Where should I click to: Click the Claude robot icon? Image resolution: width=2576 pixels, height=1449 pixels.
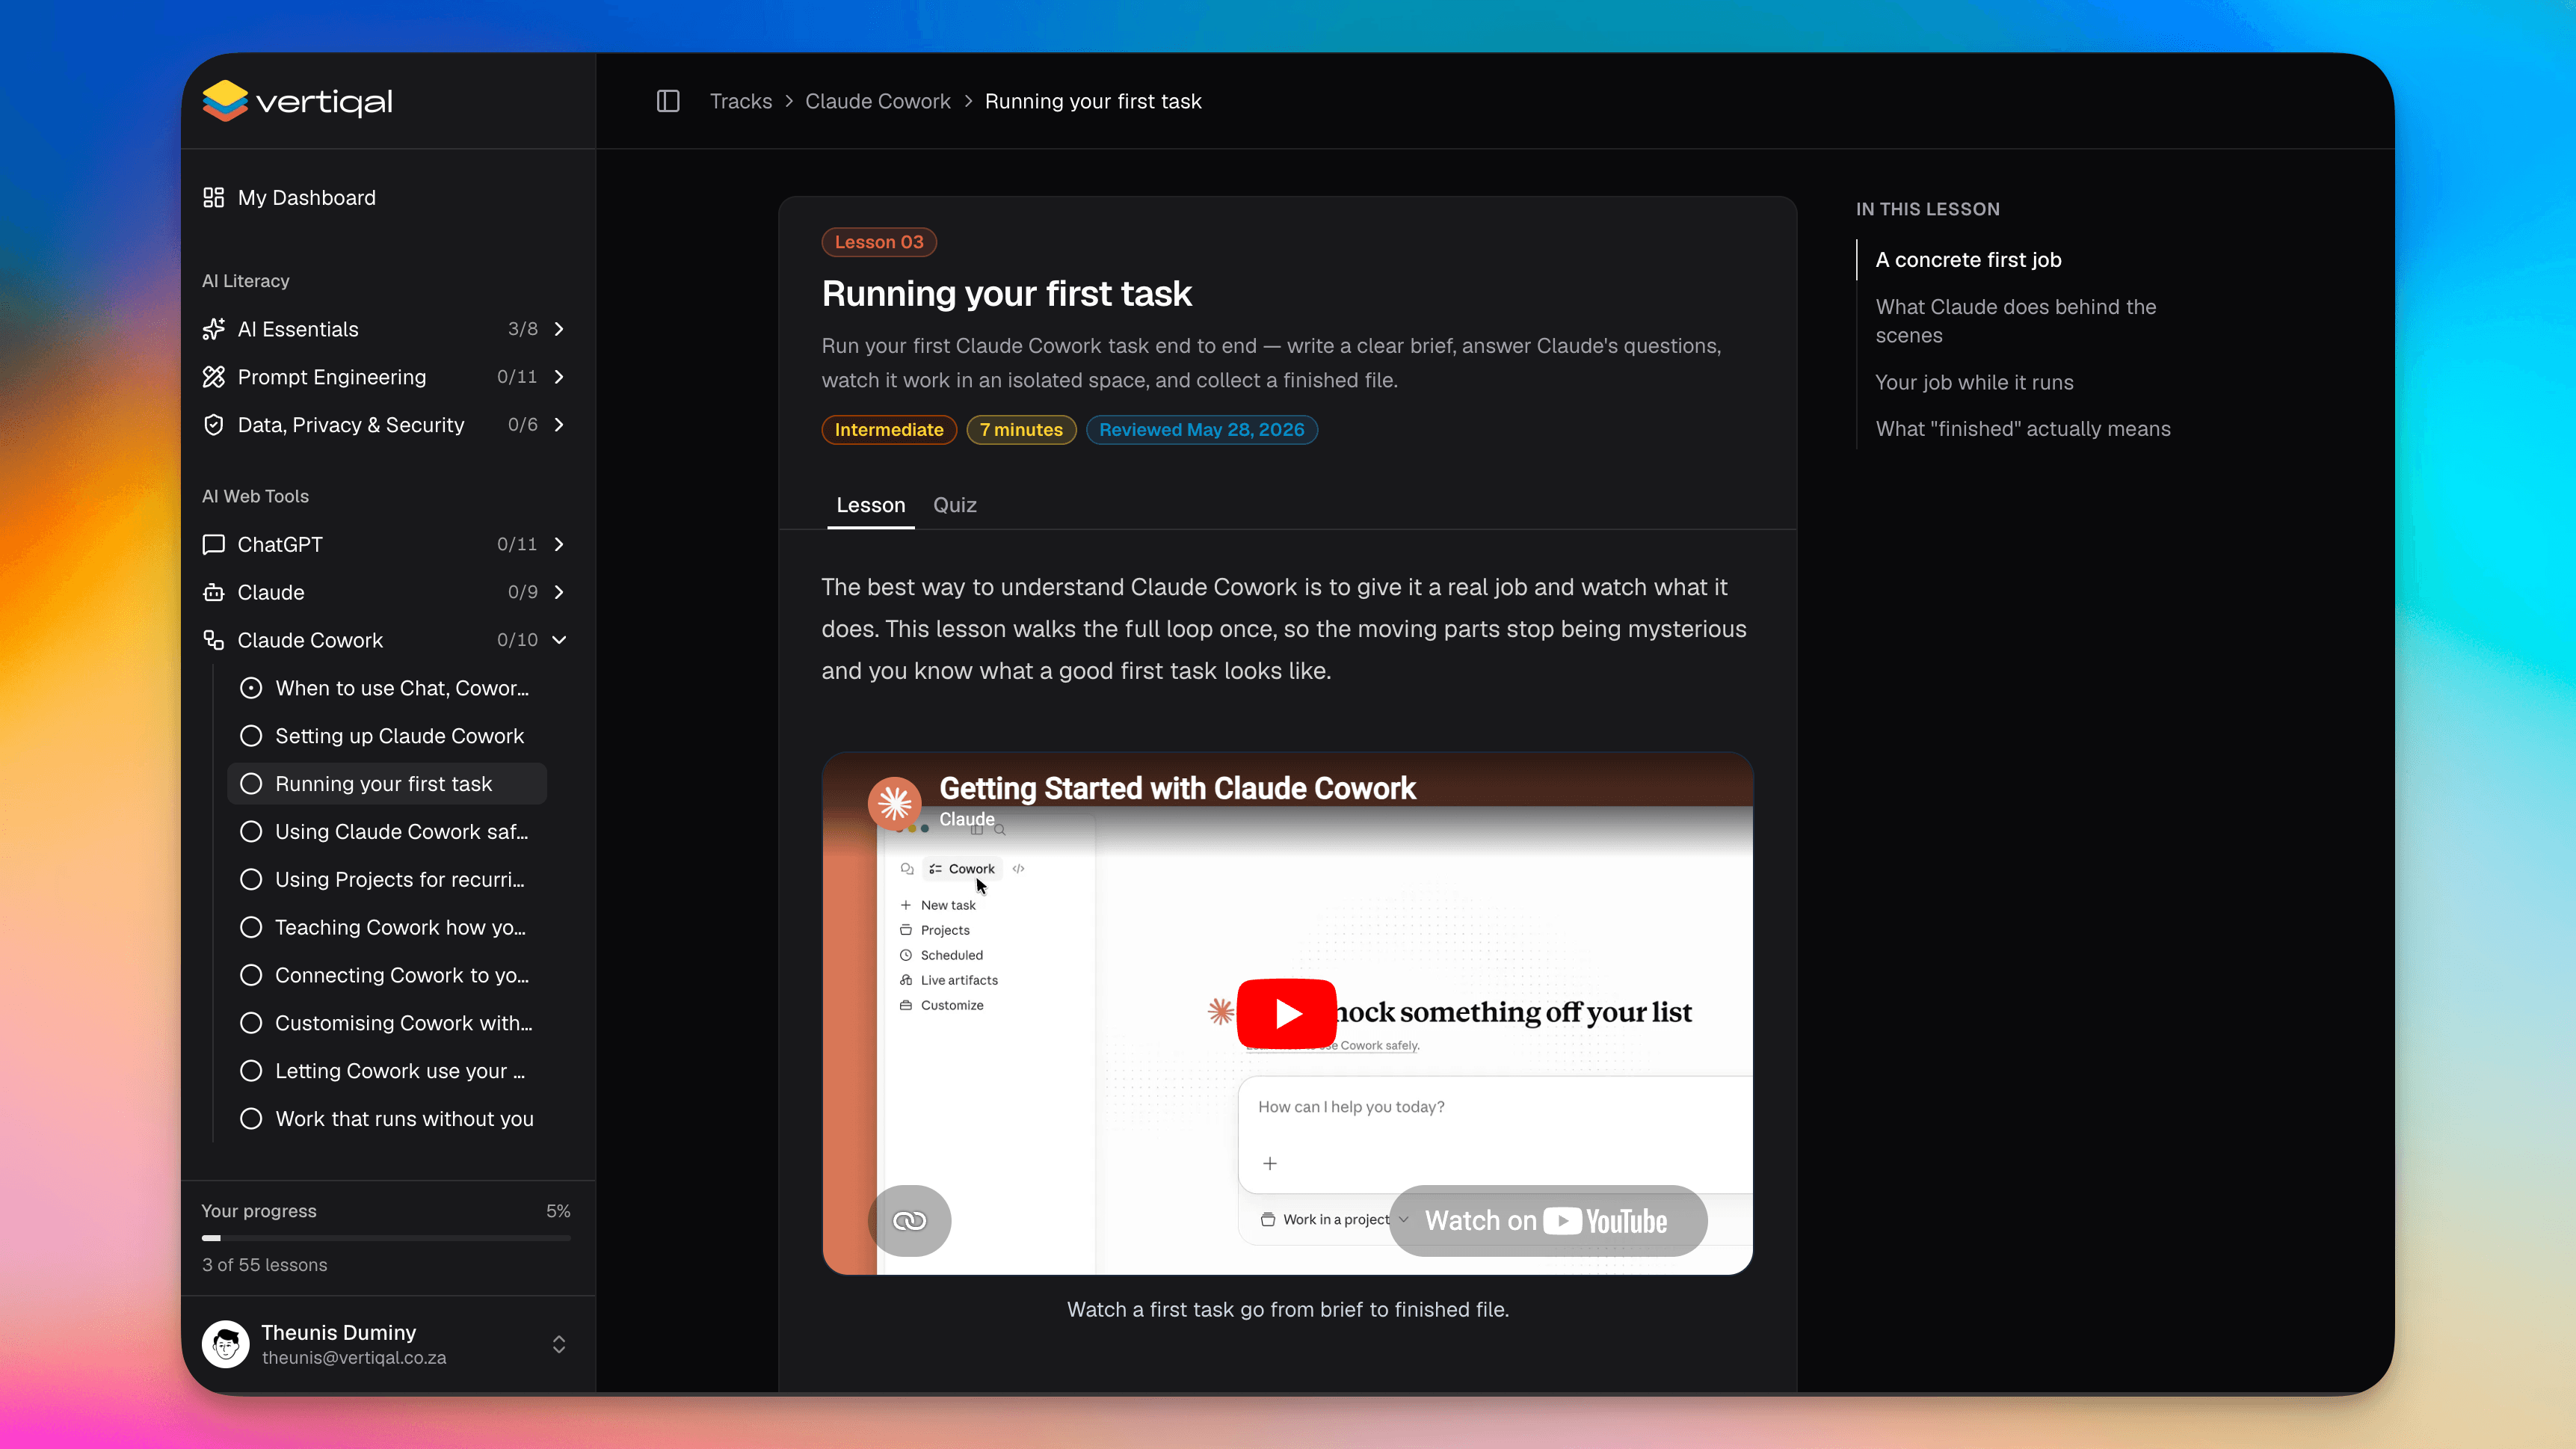tap(213, 592)
